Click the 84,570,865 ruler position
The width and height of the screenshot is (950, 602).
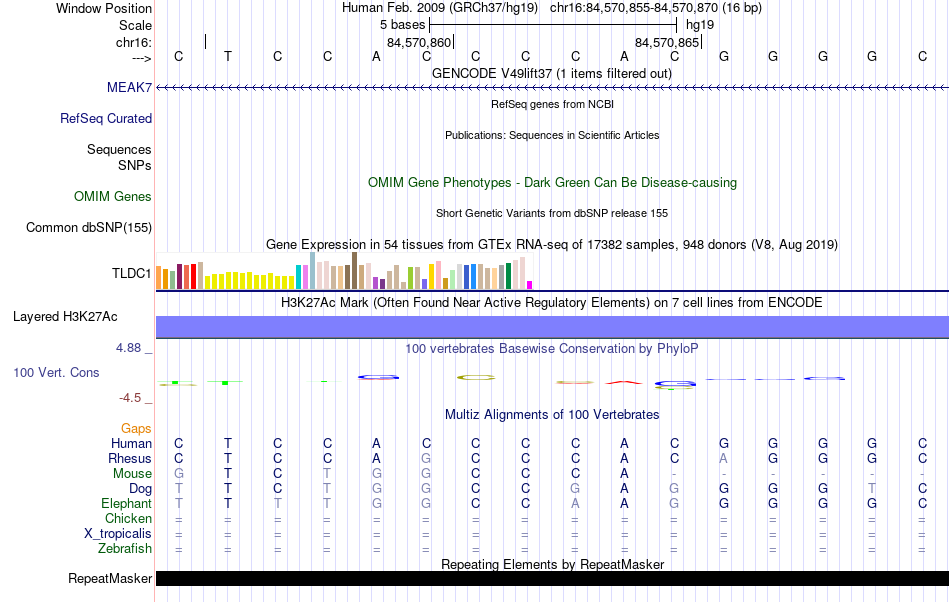click(x=667, y=42)
